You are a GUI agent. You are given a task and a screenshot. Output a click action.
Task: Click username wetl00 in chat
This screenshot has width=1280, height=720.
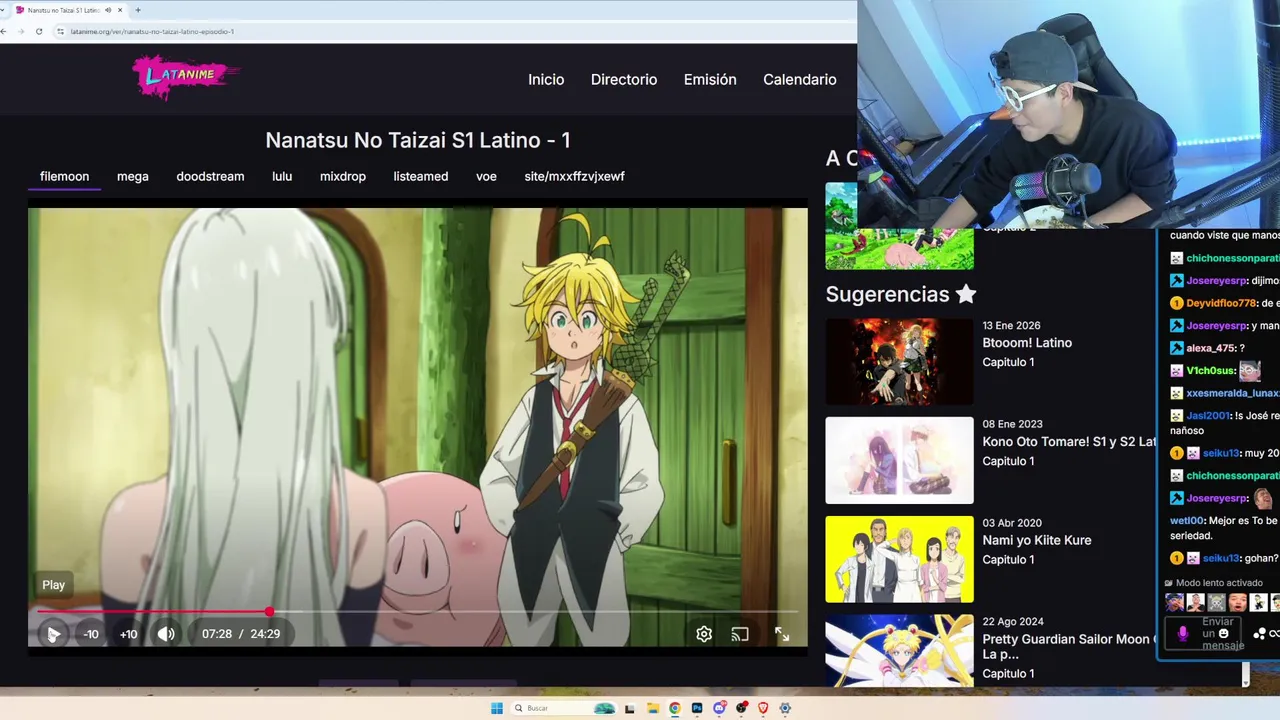pyautogui.click(x=1187, y=520)
